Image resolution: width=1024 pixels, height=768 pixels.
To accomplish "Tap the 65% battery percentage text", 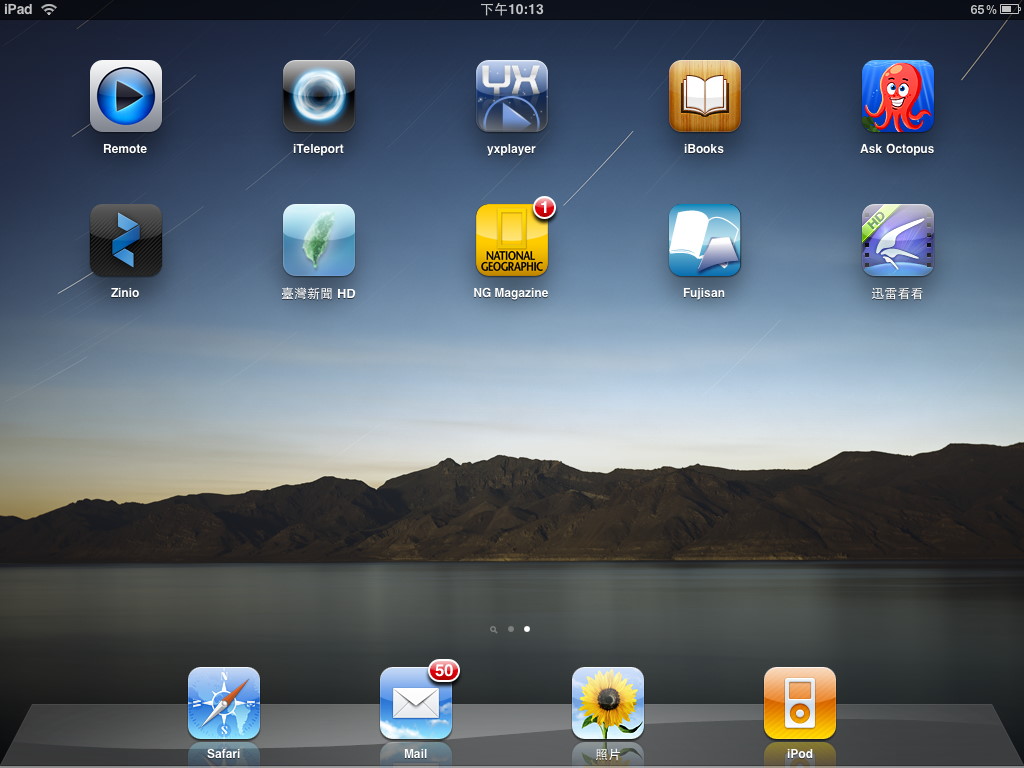I will point(983,9).
